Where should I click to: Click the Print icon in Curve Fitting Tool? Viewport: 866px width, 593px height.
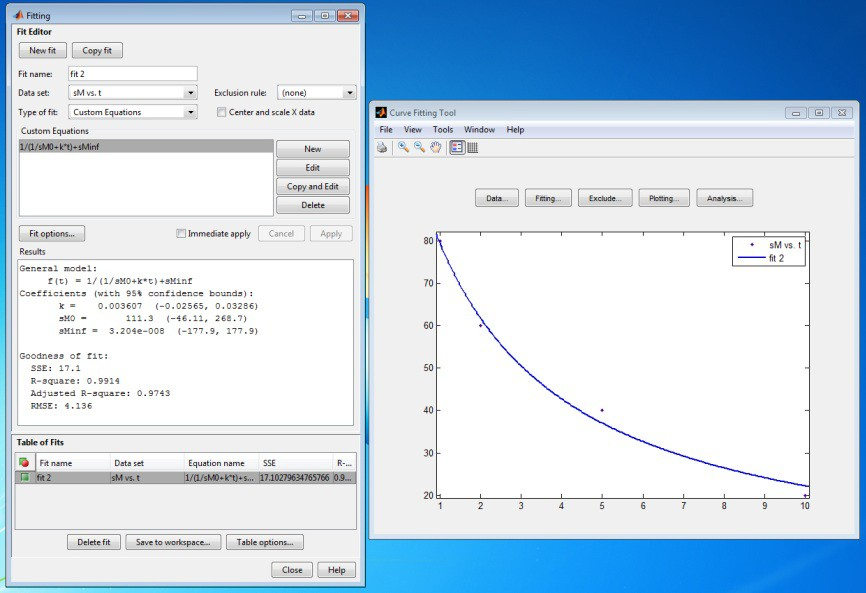(382, 147)
